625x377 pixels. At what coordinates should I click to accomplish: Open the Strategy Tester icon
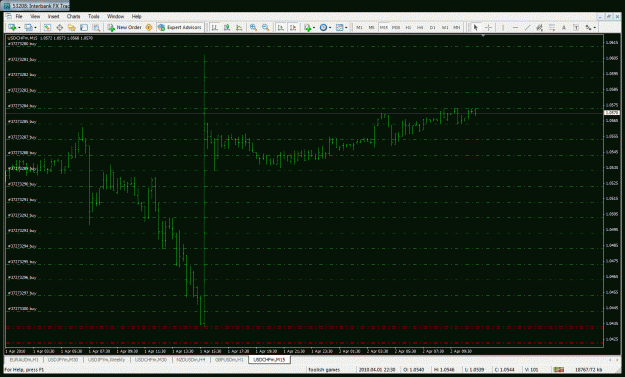click(x=96, y=27)
